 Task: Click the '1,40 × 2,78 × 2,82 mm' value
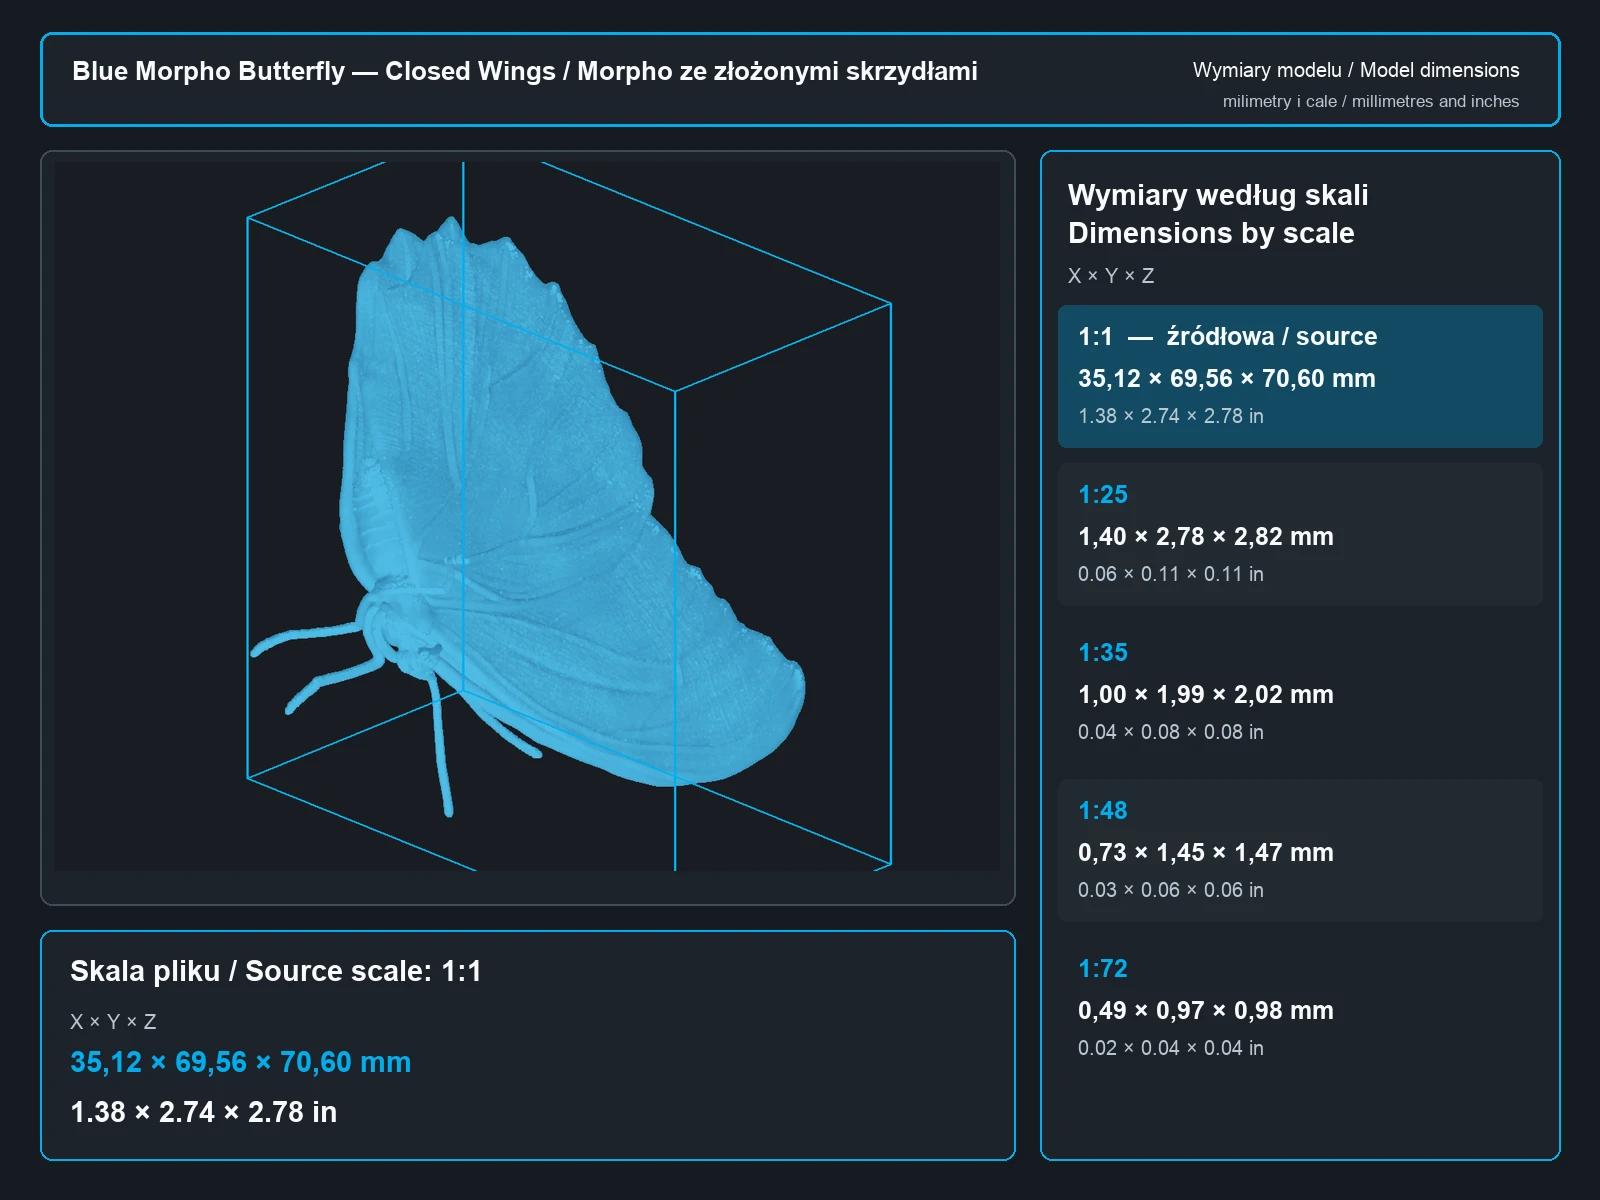(1206, 537)
